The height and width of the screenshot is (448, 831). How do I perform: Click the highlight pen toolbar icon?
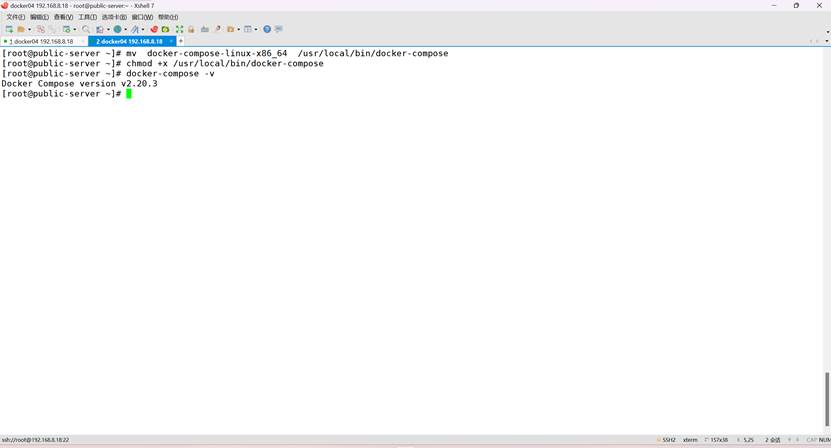coord(218,29)
